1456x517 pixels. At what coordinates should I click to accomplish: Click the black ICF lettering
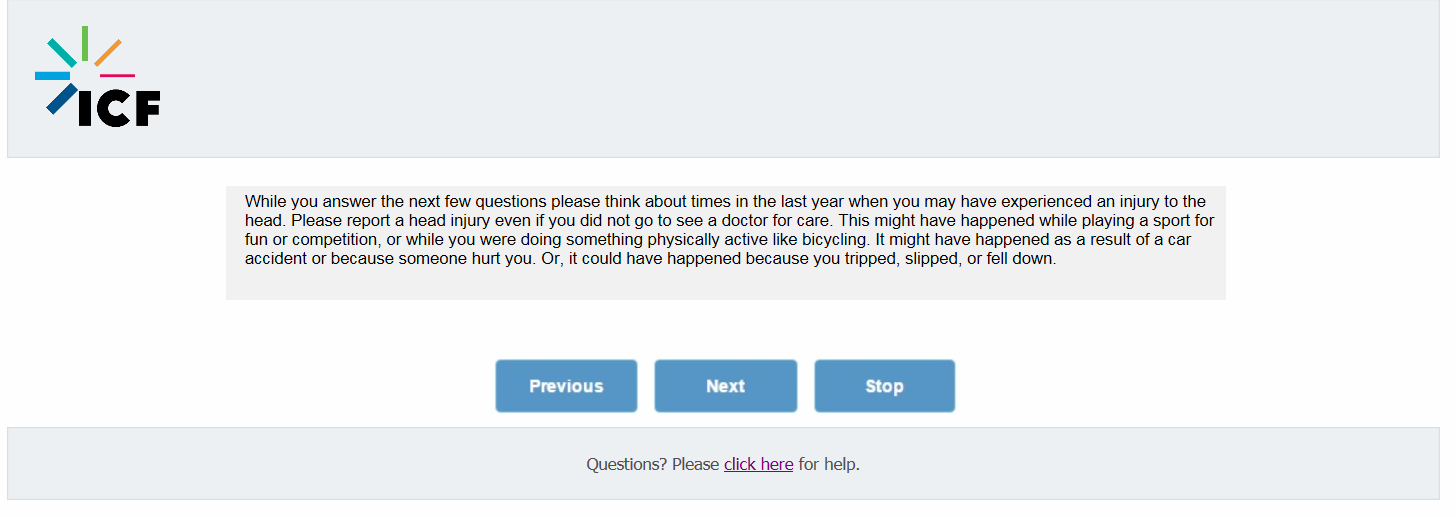pos(119,108)
